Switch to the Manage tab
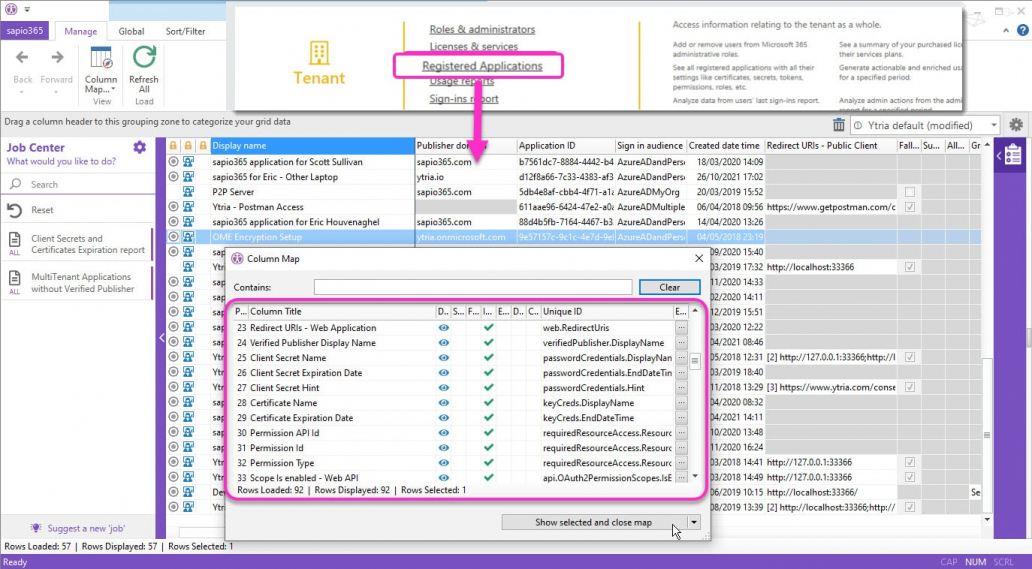Screen dimensions: 1032x569 (81, 31)
